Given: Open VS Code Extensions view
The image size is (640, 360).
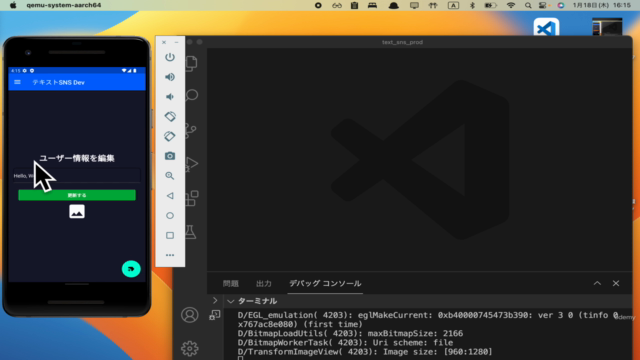Looking at the screenshot, I should (x=192, y=198).
